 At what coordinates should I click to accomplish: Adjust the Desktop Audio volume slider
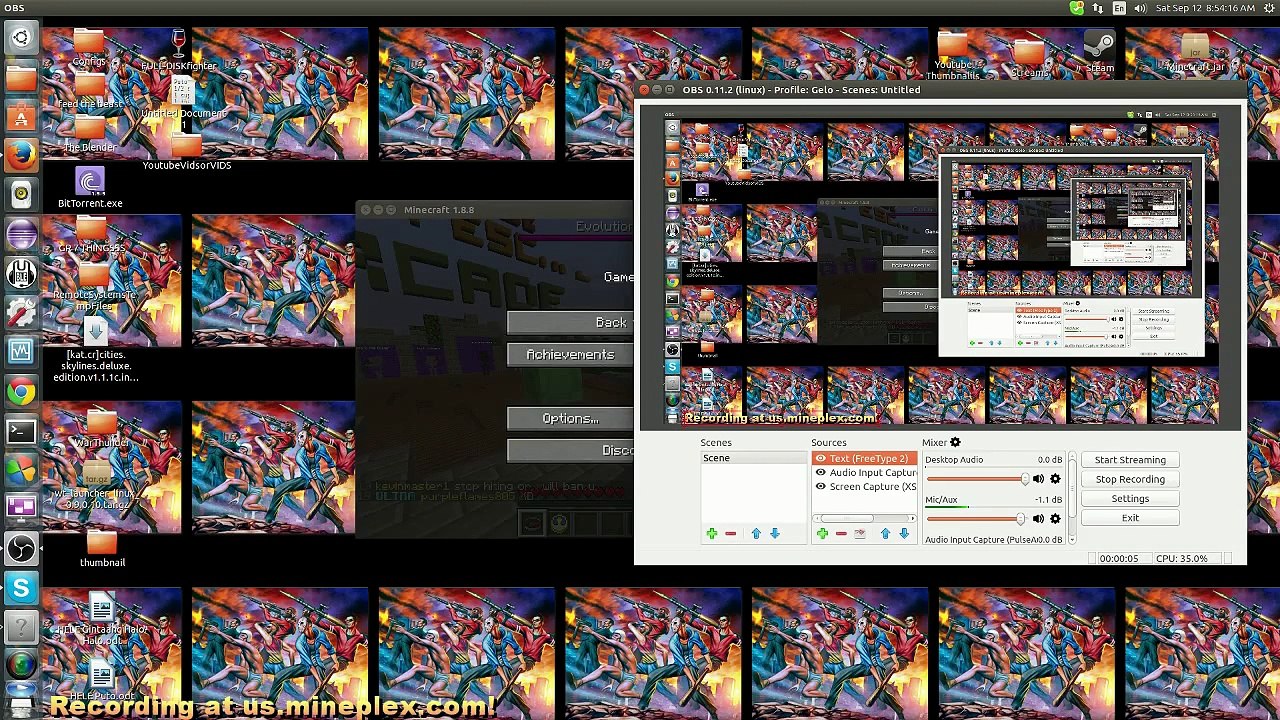[977, 480]
